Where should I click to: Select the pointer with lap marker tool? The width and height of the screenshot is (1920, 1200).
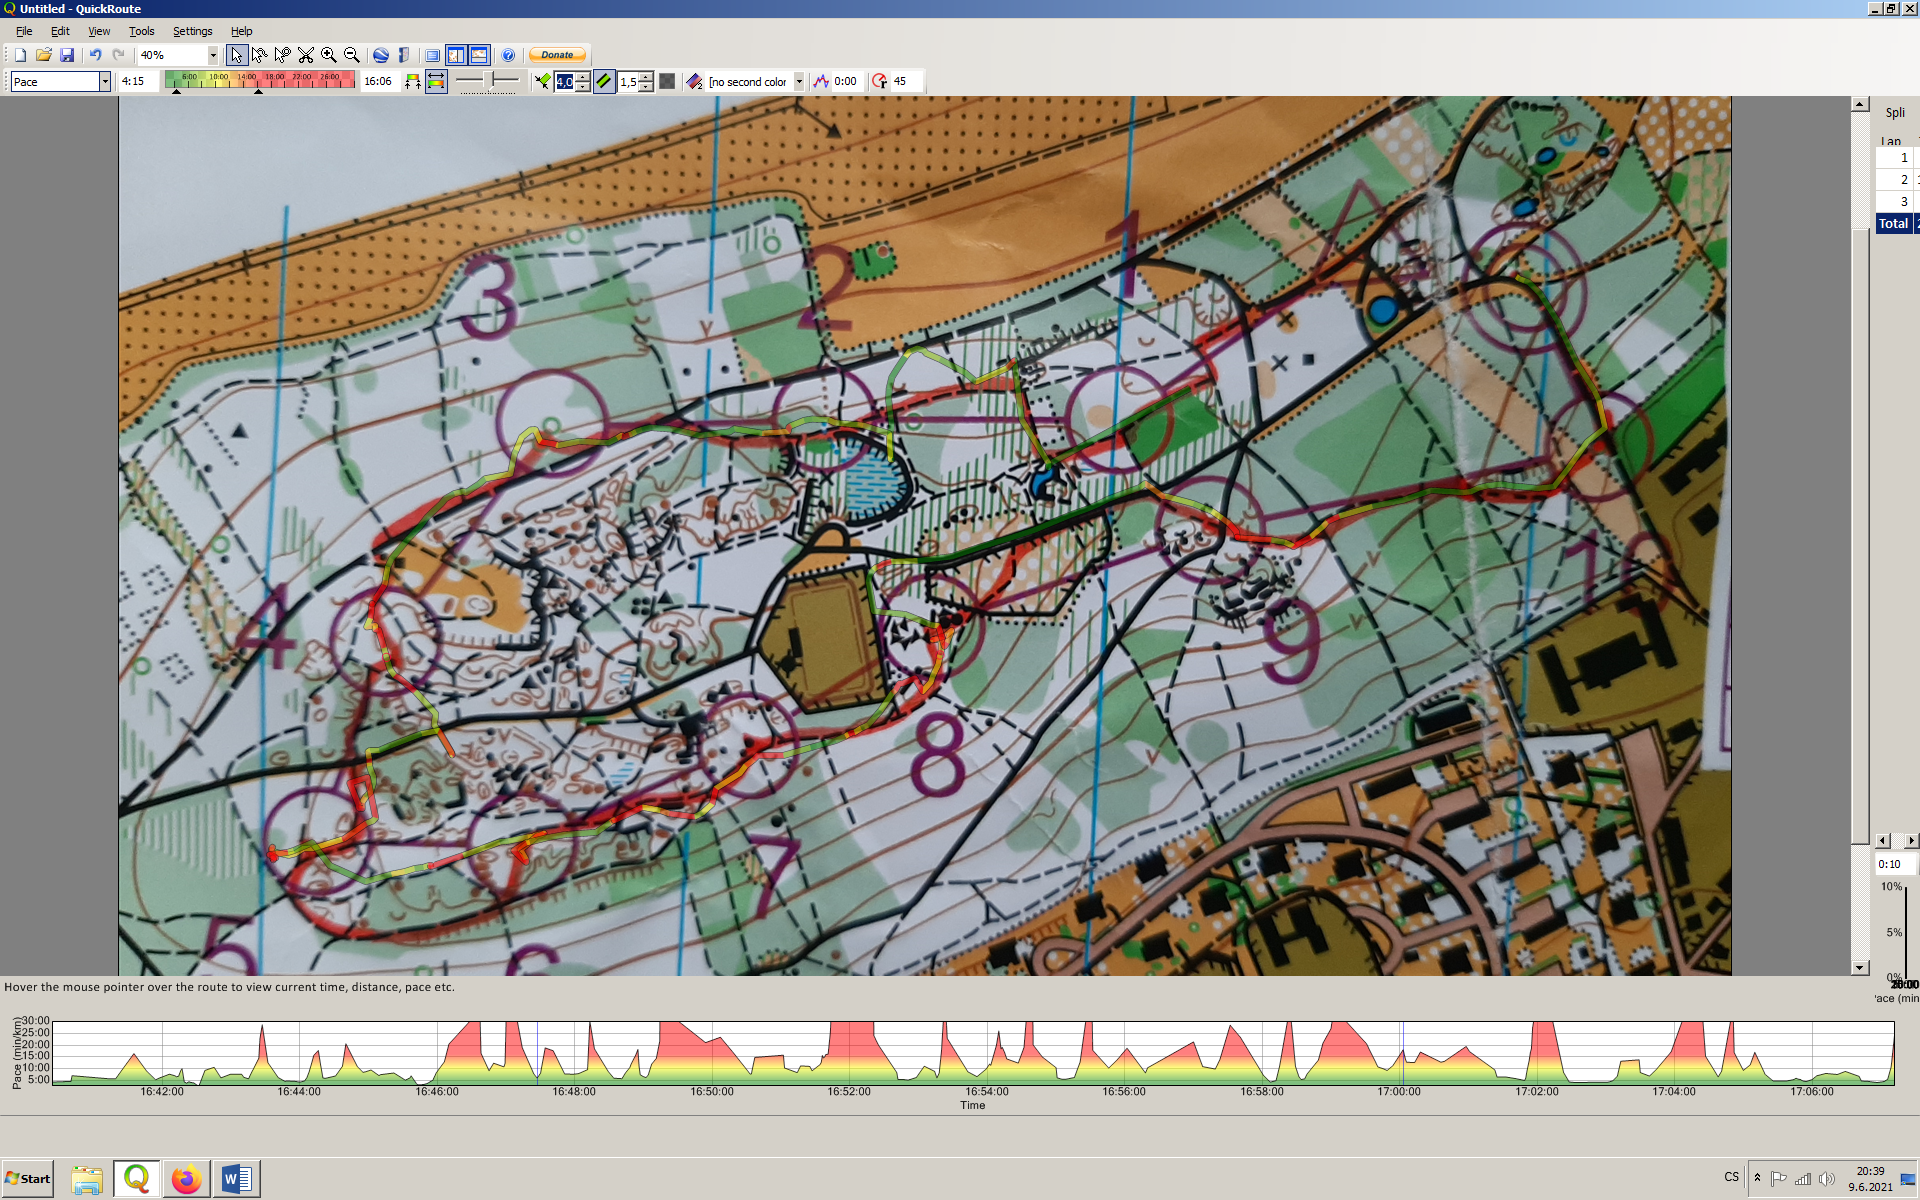coord(282,55)
